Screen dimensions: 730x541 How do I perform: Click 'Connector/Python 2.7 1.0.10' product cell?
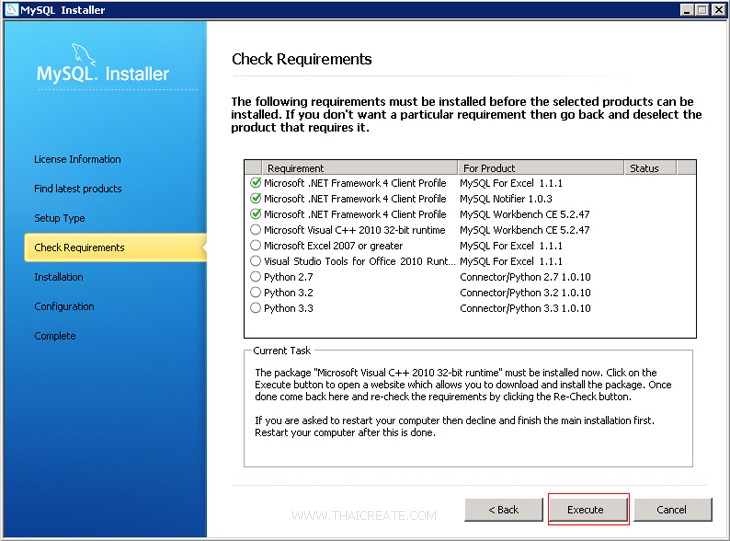click(x=525, y=277)
